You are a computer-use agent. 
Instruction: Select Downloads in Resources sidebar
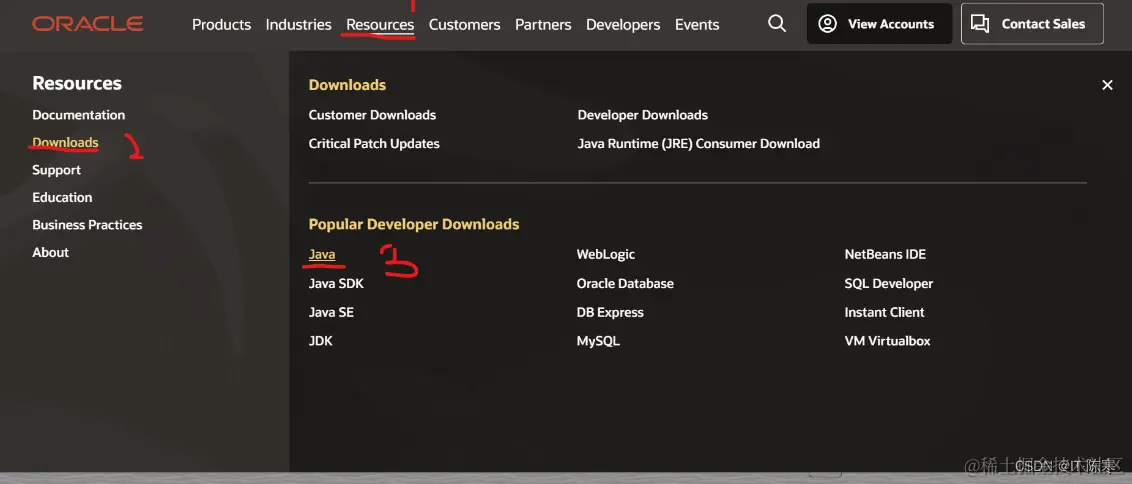tap(65, 142)
